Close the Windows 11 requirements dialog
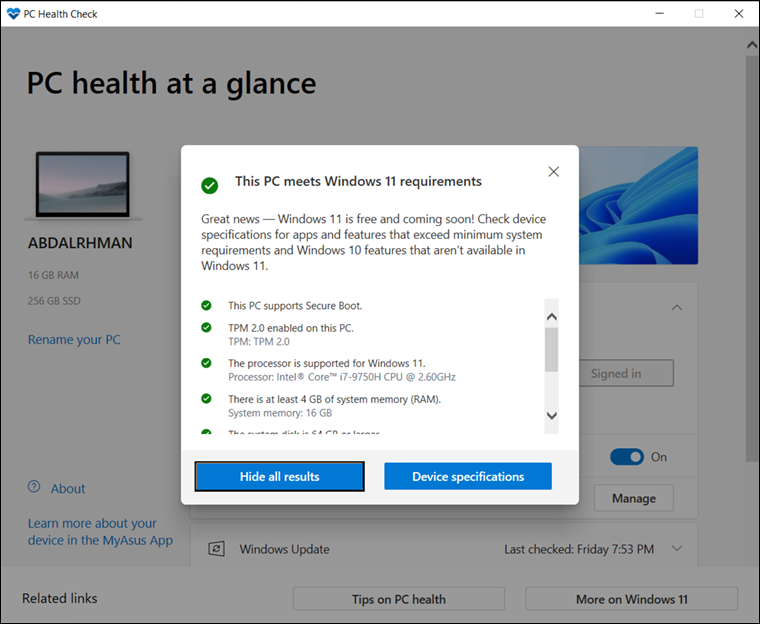 point(554,172)
